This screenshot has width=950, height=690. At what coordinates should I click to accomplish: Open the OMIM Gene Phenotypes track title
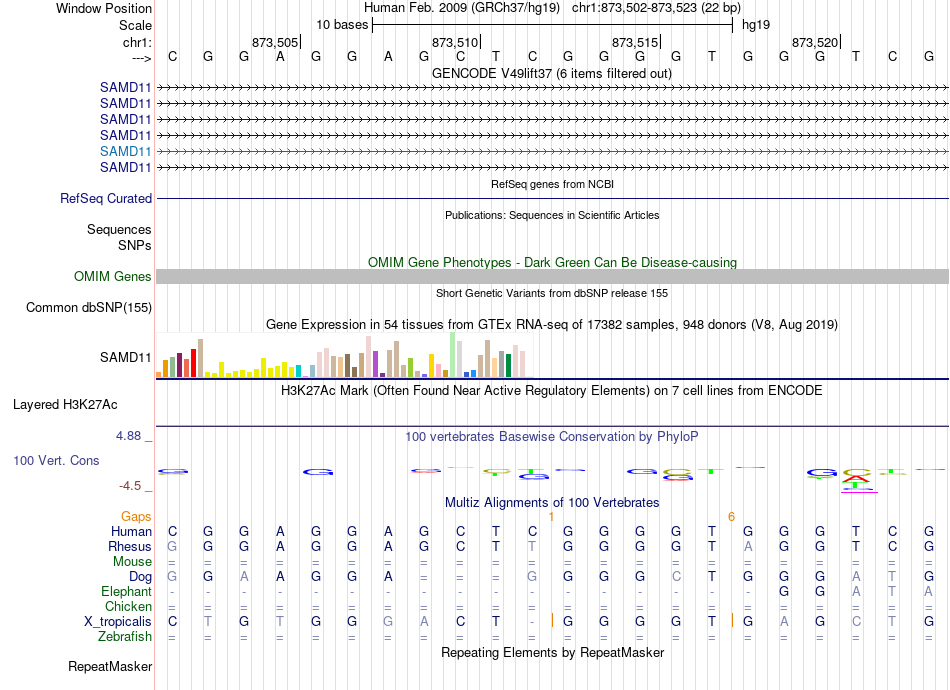pos(552,262)
